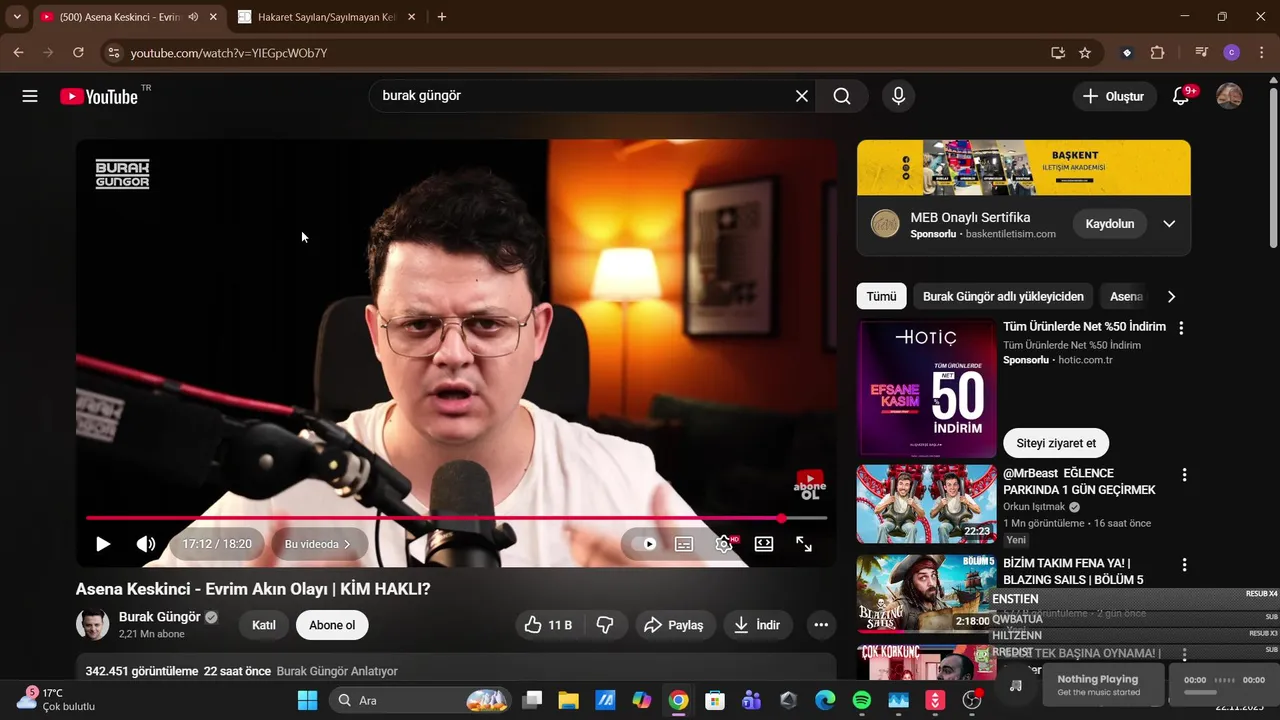Open the 'Bu videoda' chapters chip
The height and width of the screenshot is (720, 1280).
click(318, 544)
